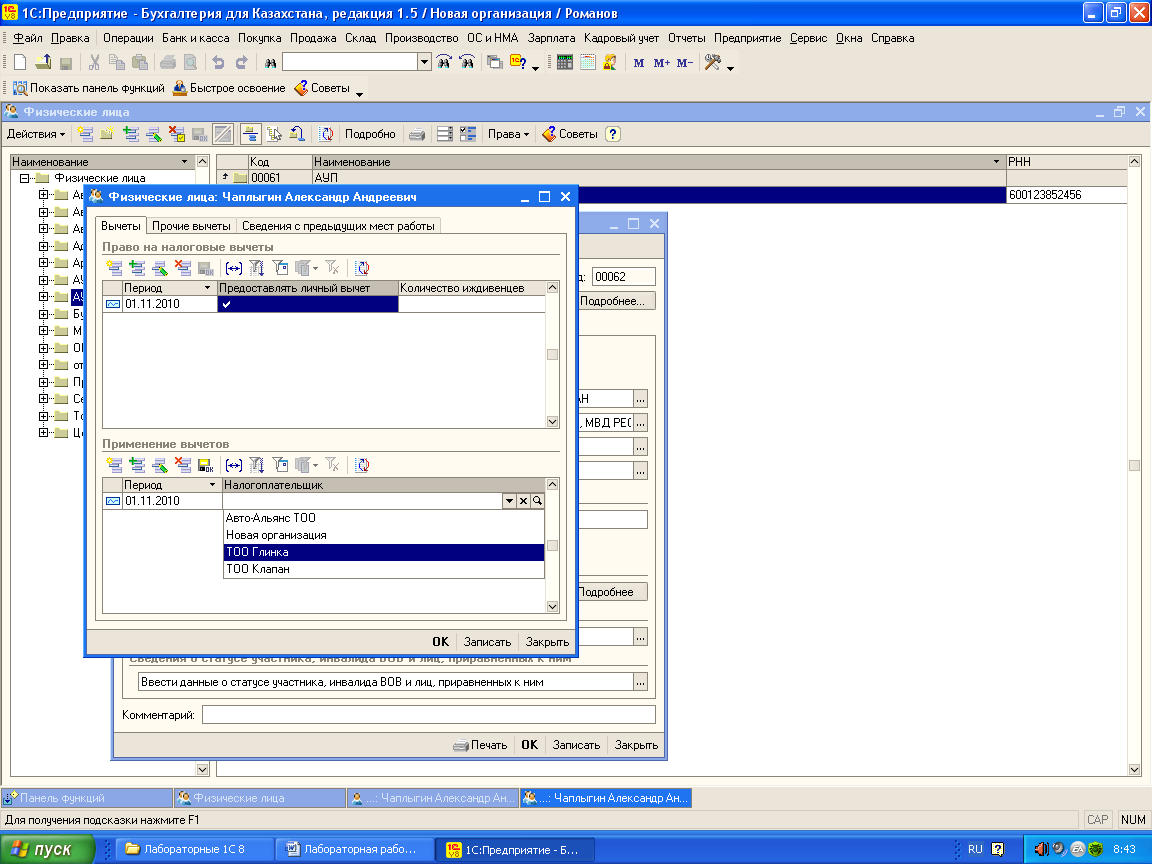Open the calculator icon in main toolbar
This screenshot has width=1152, height=864.
tap(564, 62)
